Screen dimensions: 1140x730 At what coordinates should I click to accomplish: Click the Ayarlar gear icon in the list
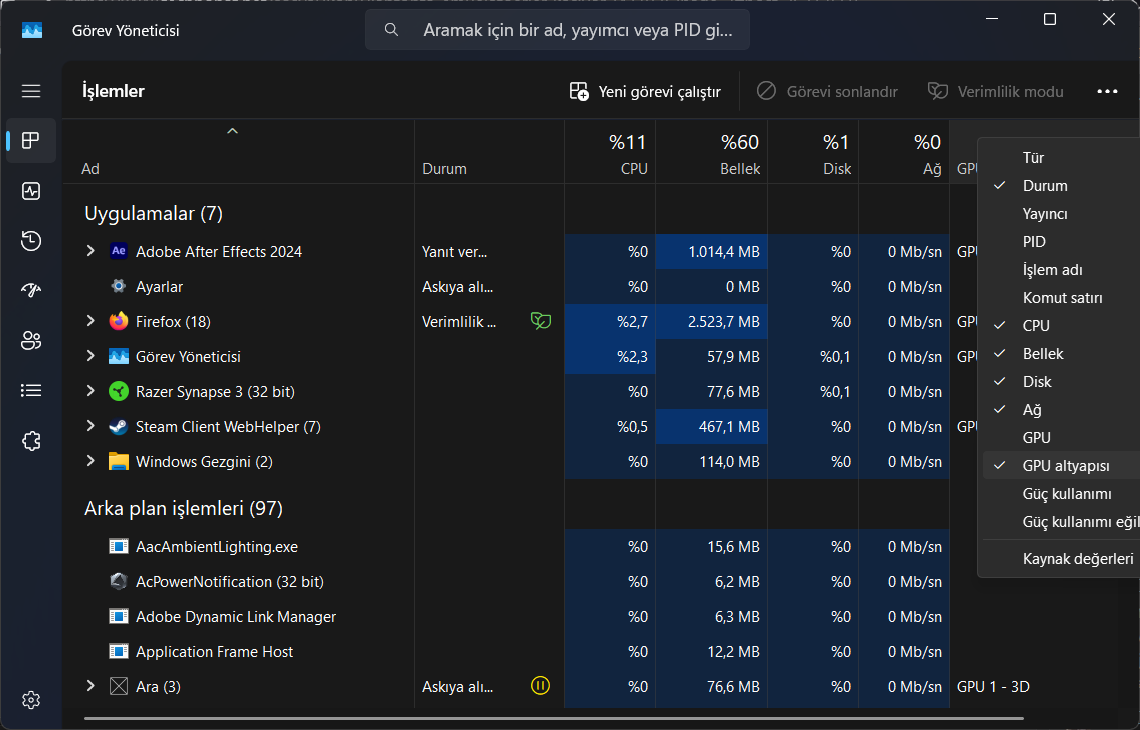click(x=119, y=286)
